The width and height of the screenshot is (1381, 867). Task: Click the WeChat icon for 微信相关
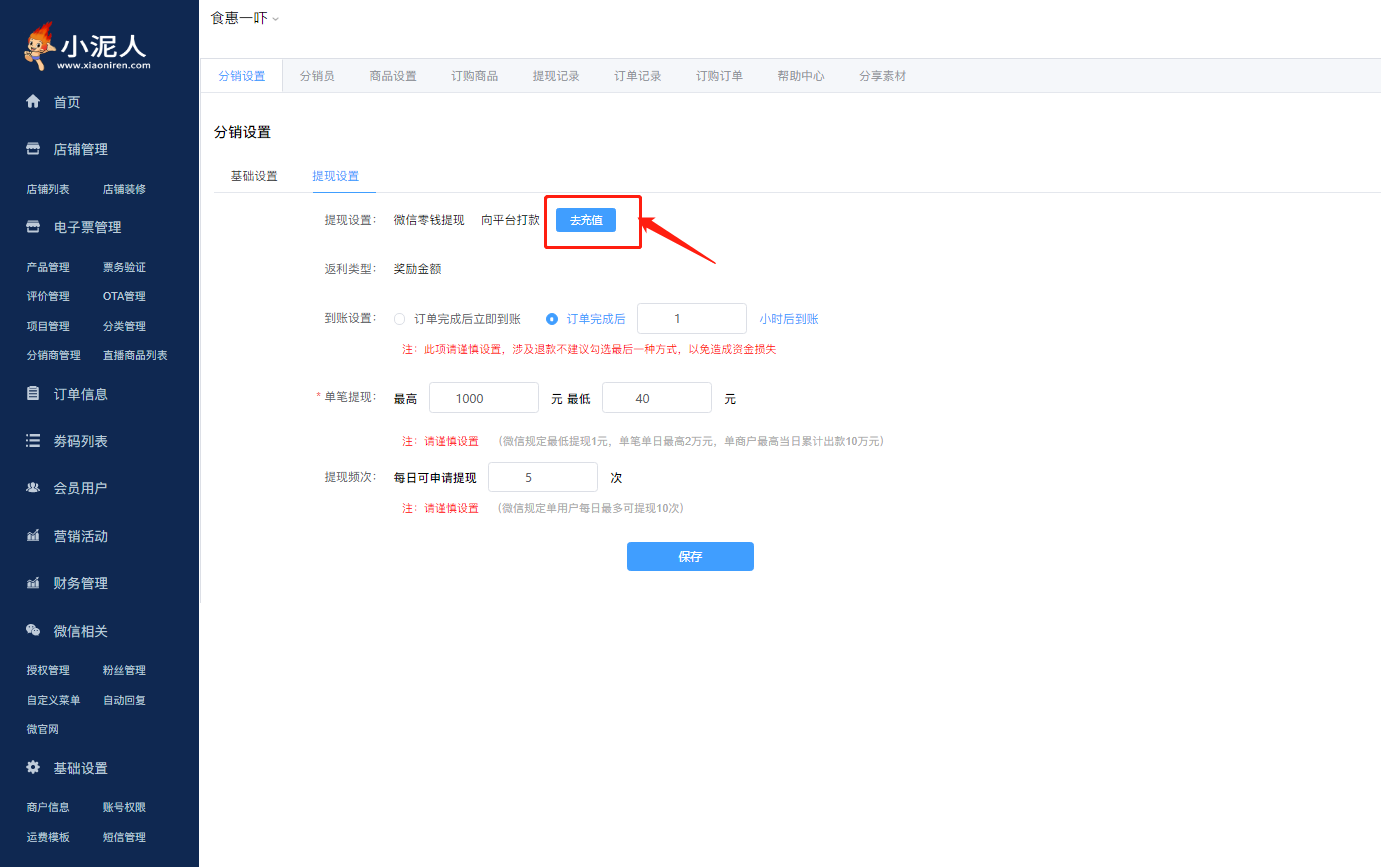[33, 631]
